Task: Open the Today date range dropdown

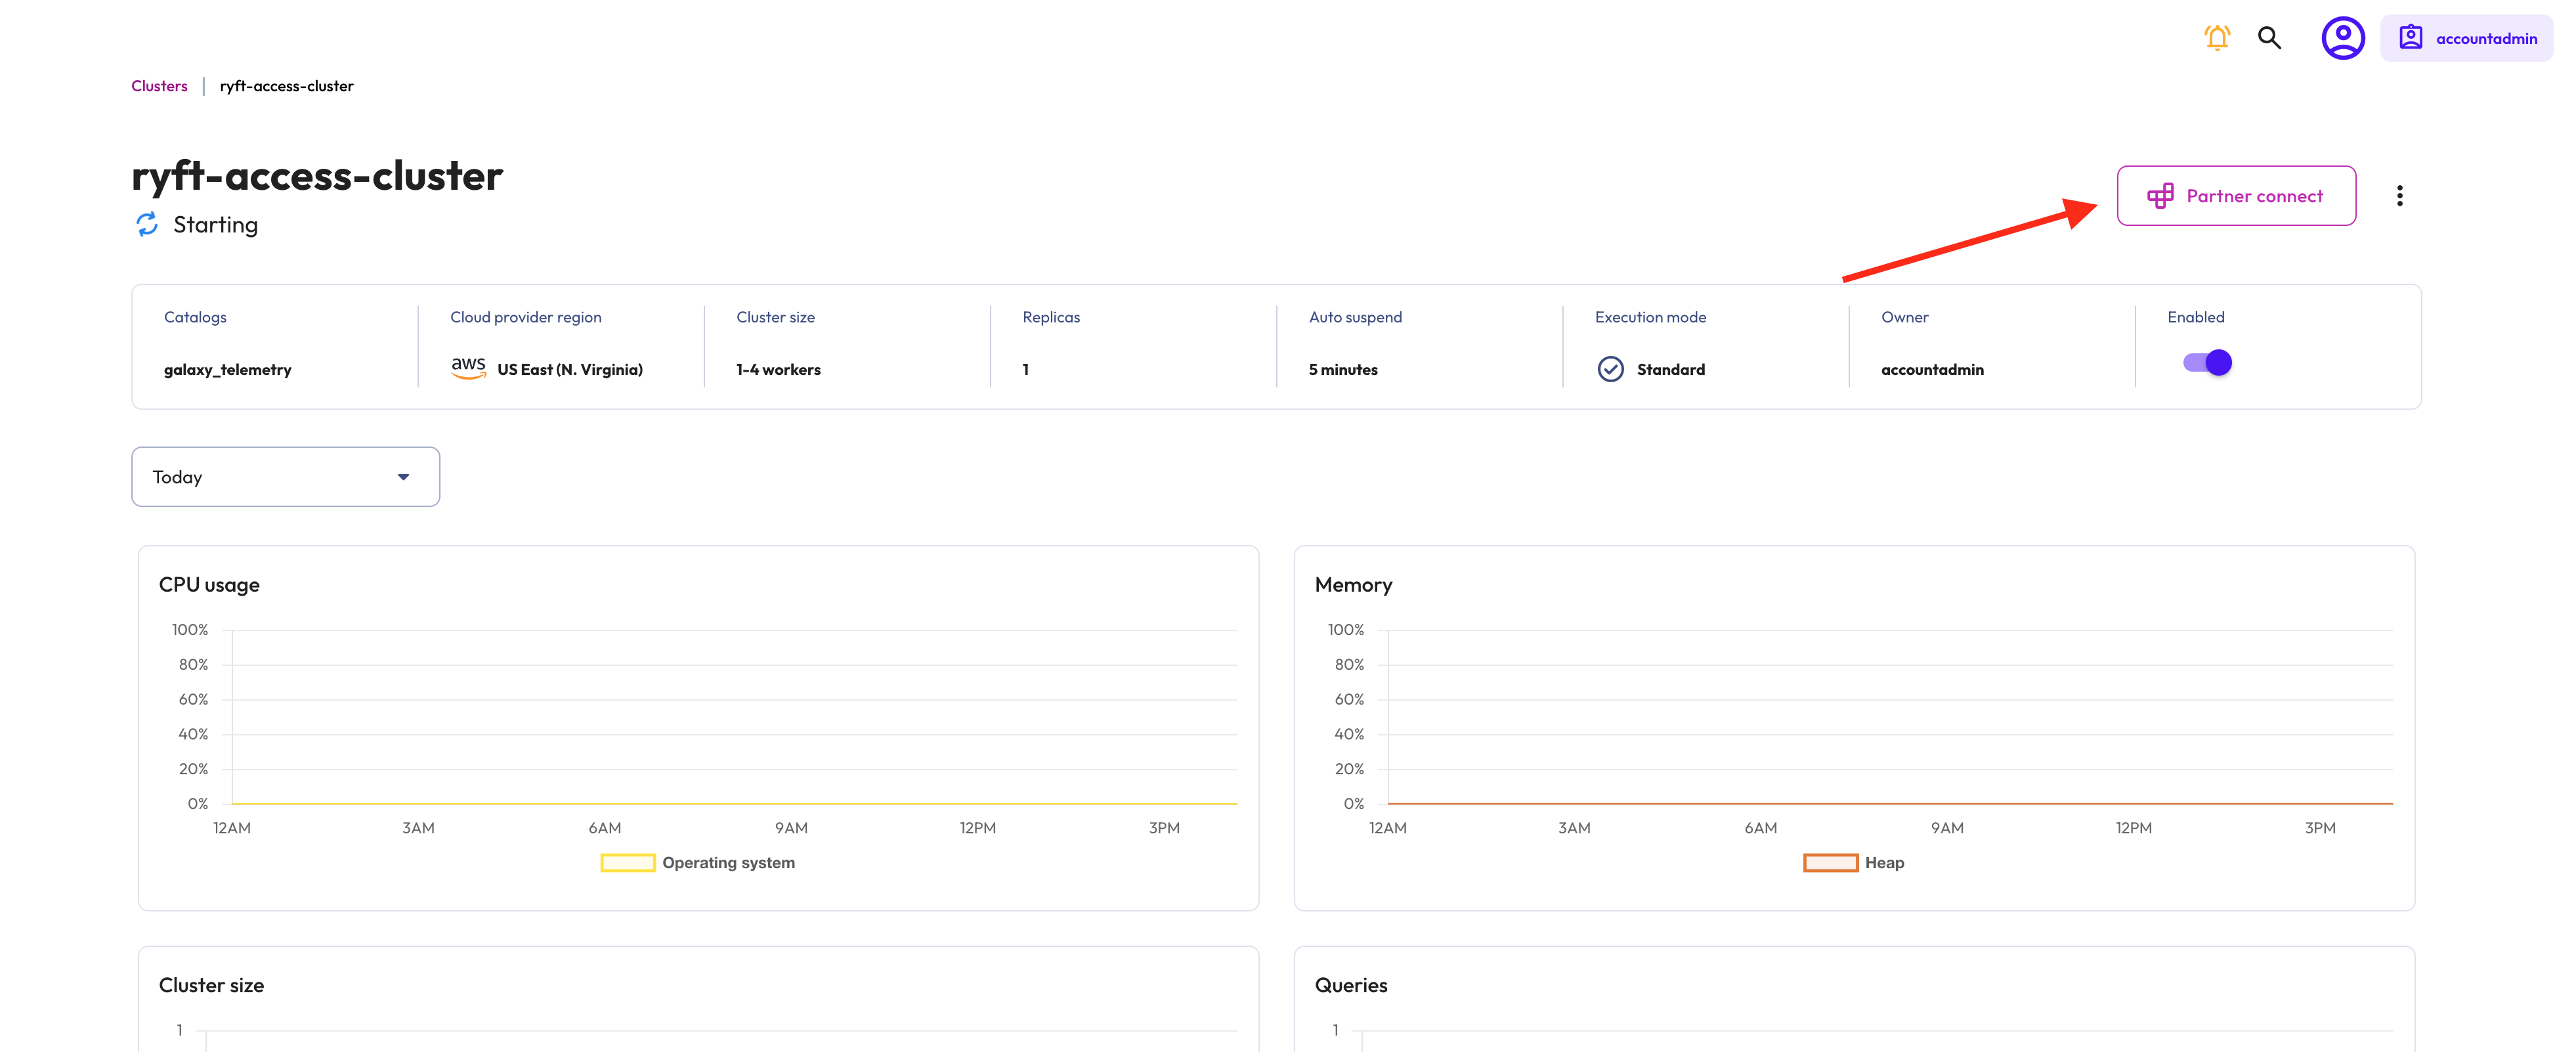Action: (x=285, y=477)
